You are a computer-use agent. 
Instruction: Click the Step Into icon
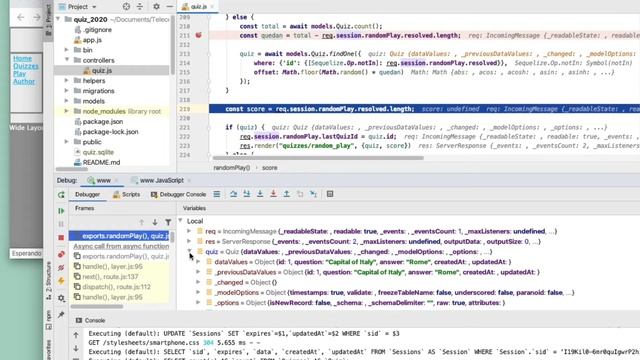click(x=247, y=194)
